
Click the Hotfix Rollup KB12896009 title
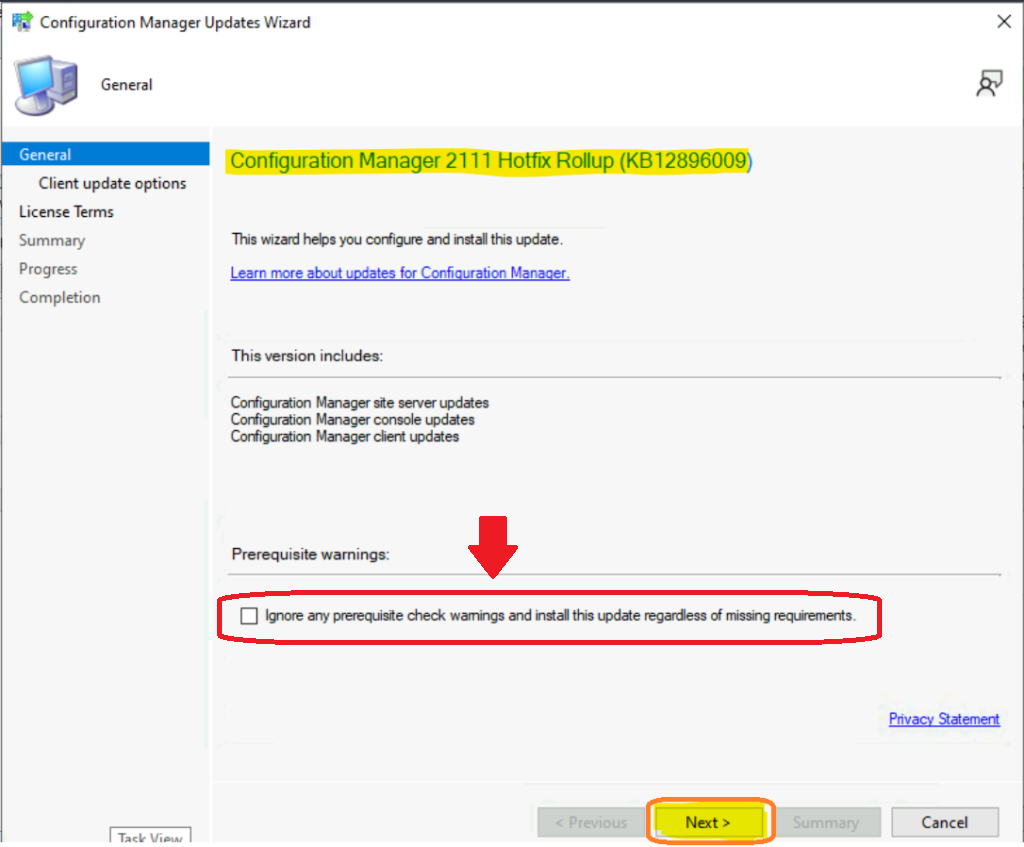coord(491,161)
